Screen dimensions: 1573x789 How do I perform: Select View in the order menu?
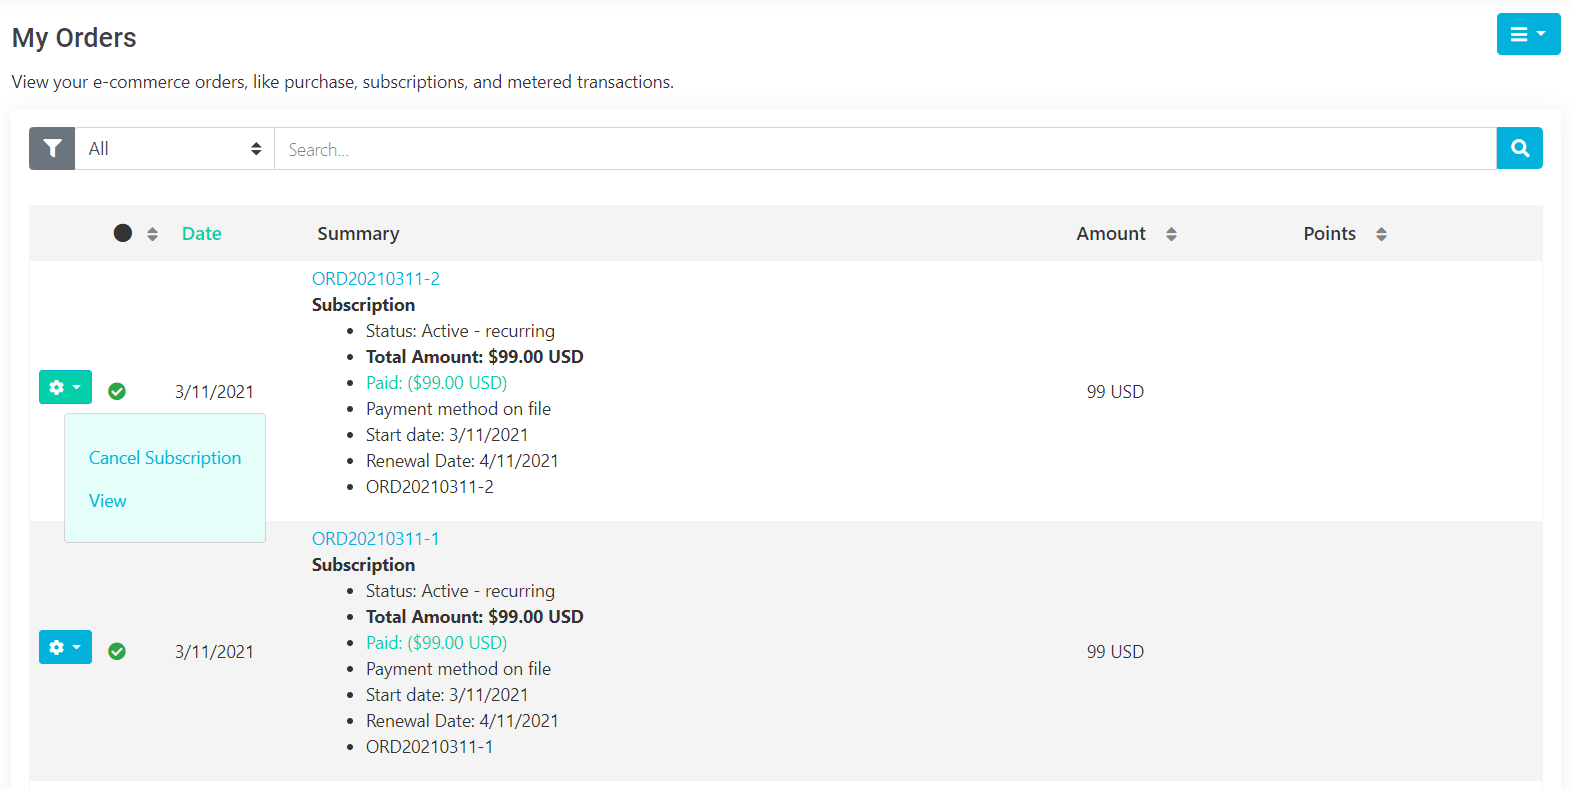click(x=108, y=501)
